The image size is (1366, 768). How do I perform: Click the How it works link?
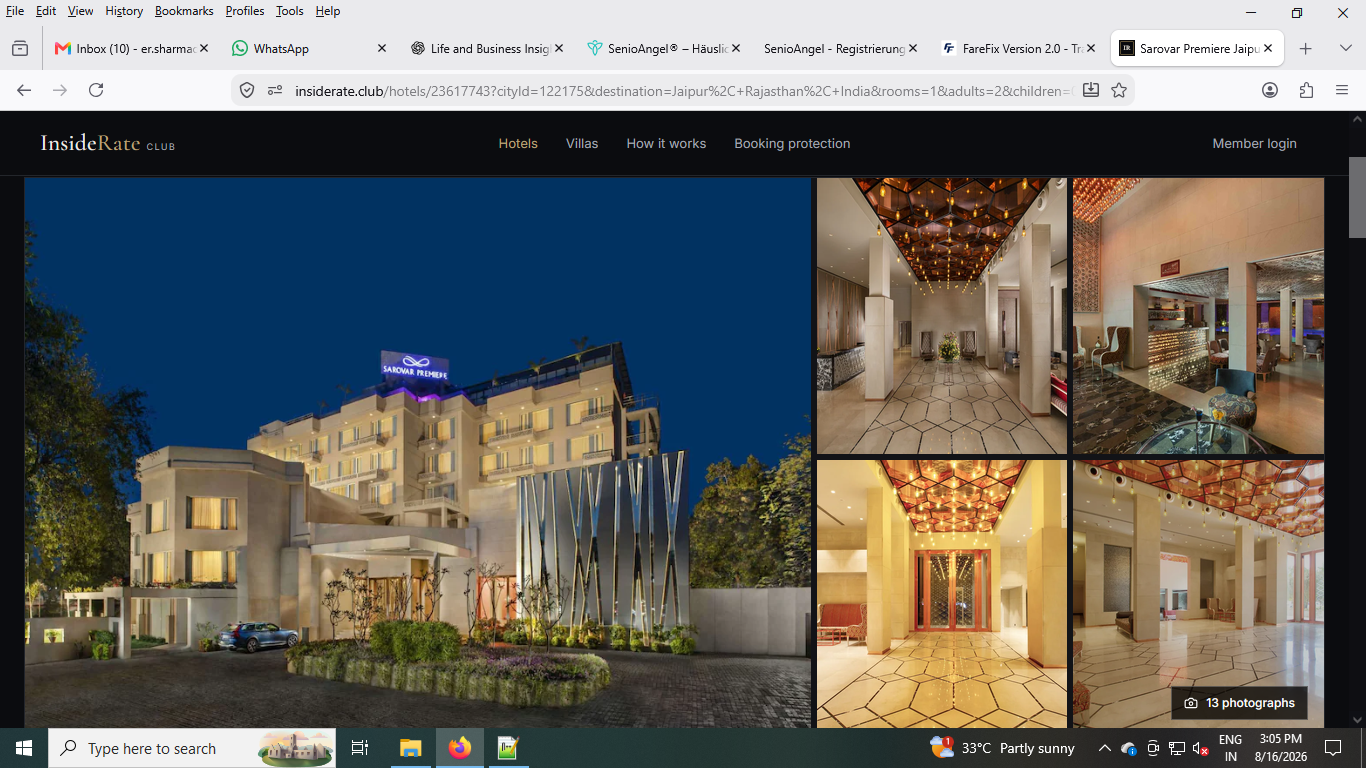point(666,144)
